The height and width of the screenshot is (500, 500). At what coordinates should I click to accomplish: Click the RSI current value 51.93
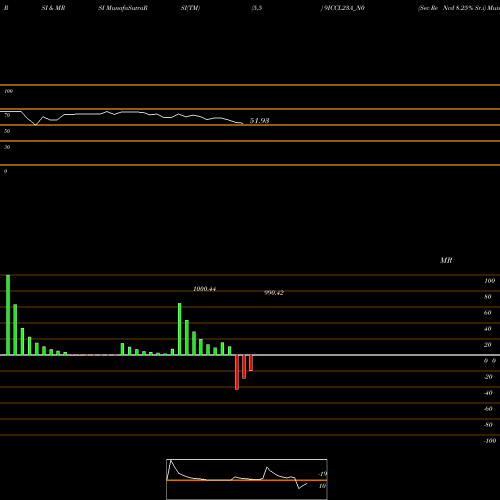(259, 121)
